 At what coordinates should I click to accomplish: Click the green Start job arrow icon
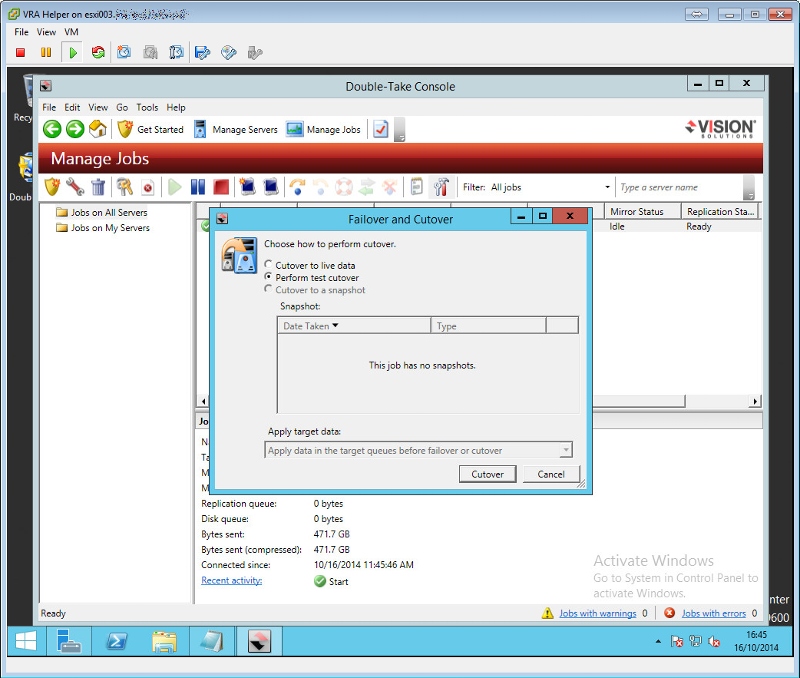click(x=174, y=187)
